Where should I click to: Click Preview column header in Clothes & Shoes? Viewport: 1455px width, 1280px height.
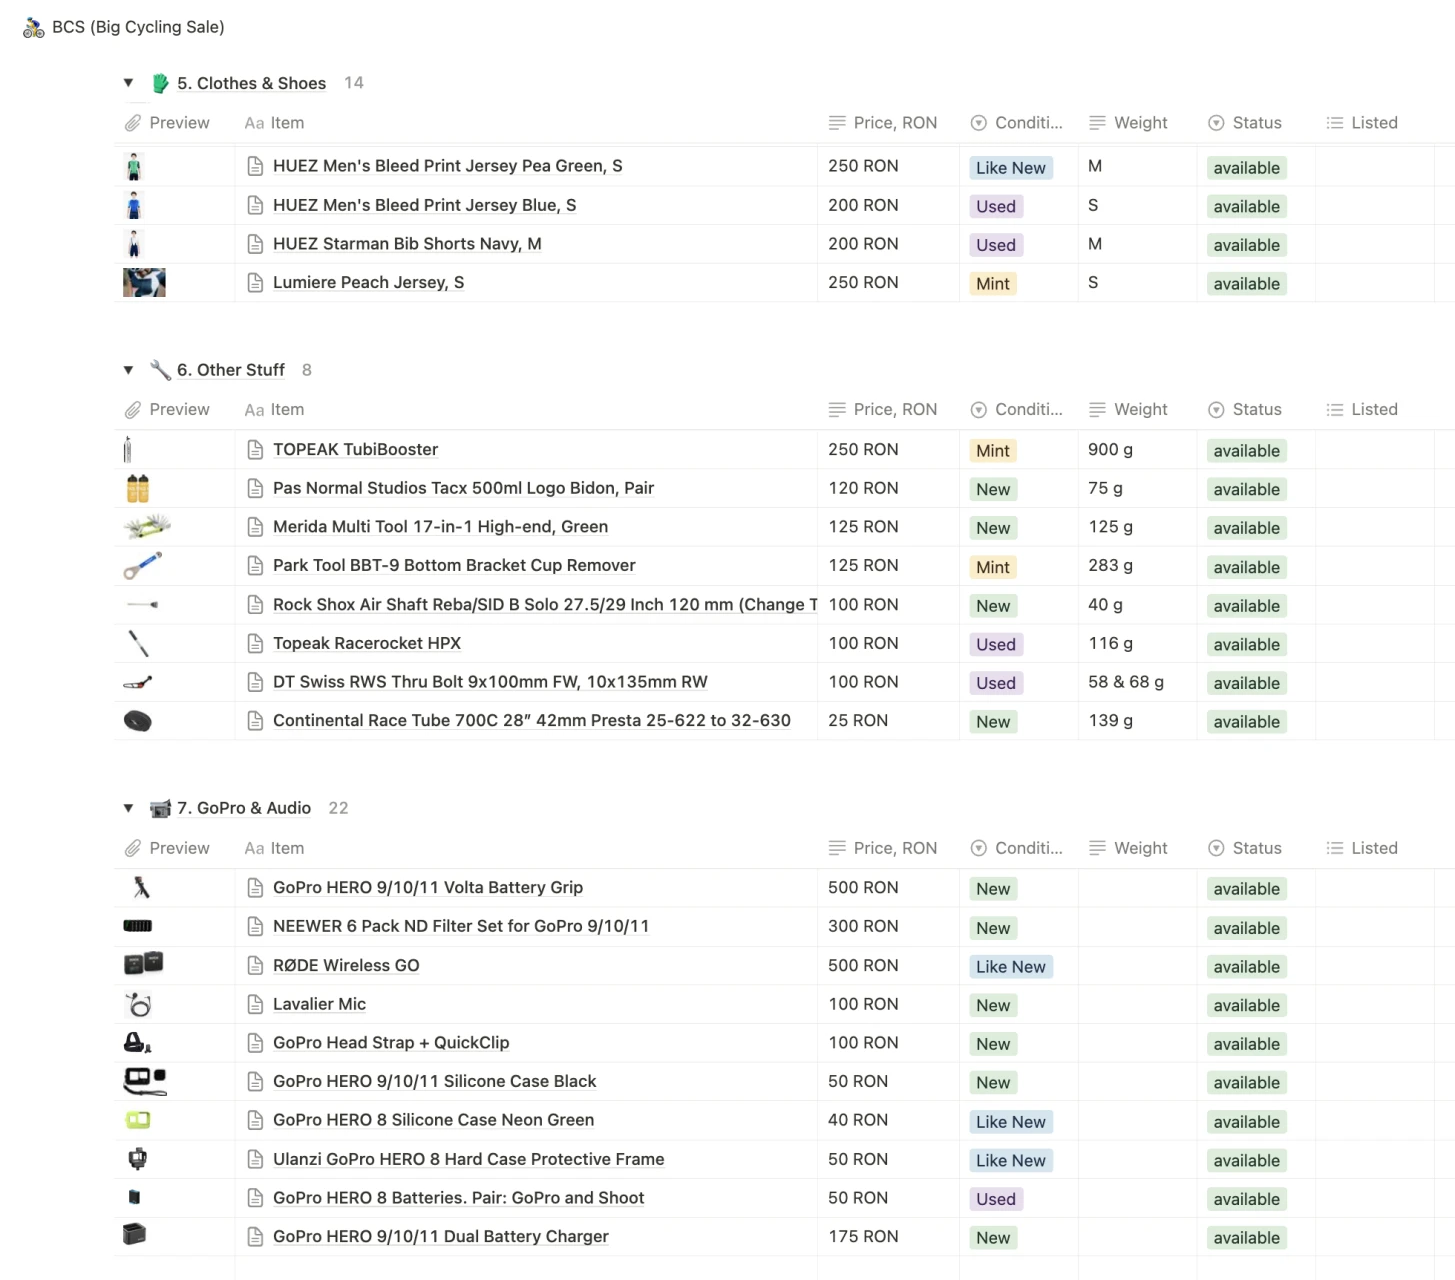click(x=168, y=123)
